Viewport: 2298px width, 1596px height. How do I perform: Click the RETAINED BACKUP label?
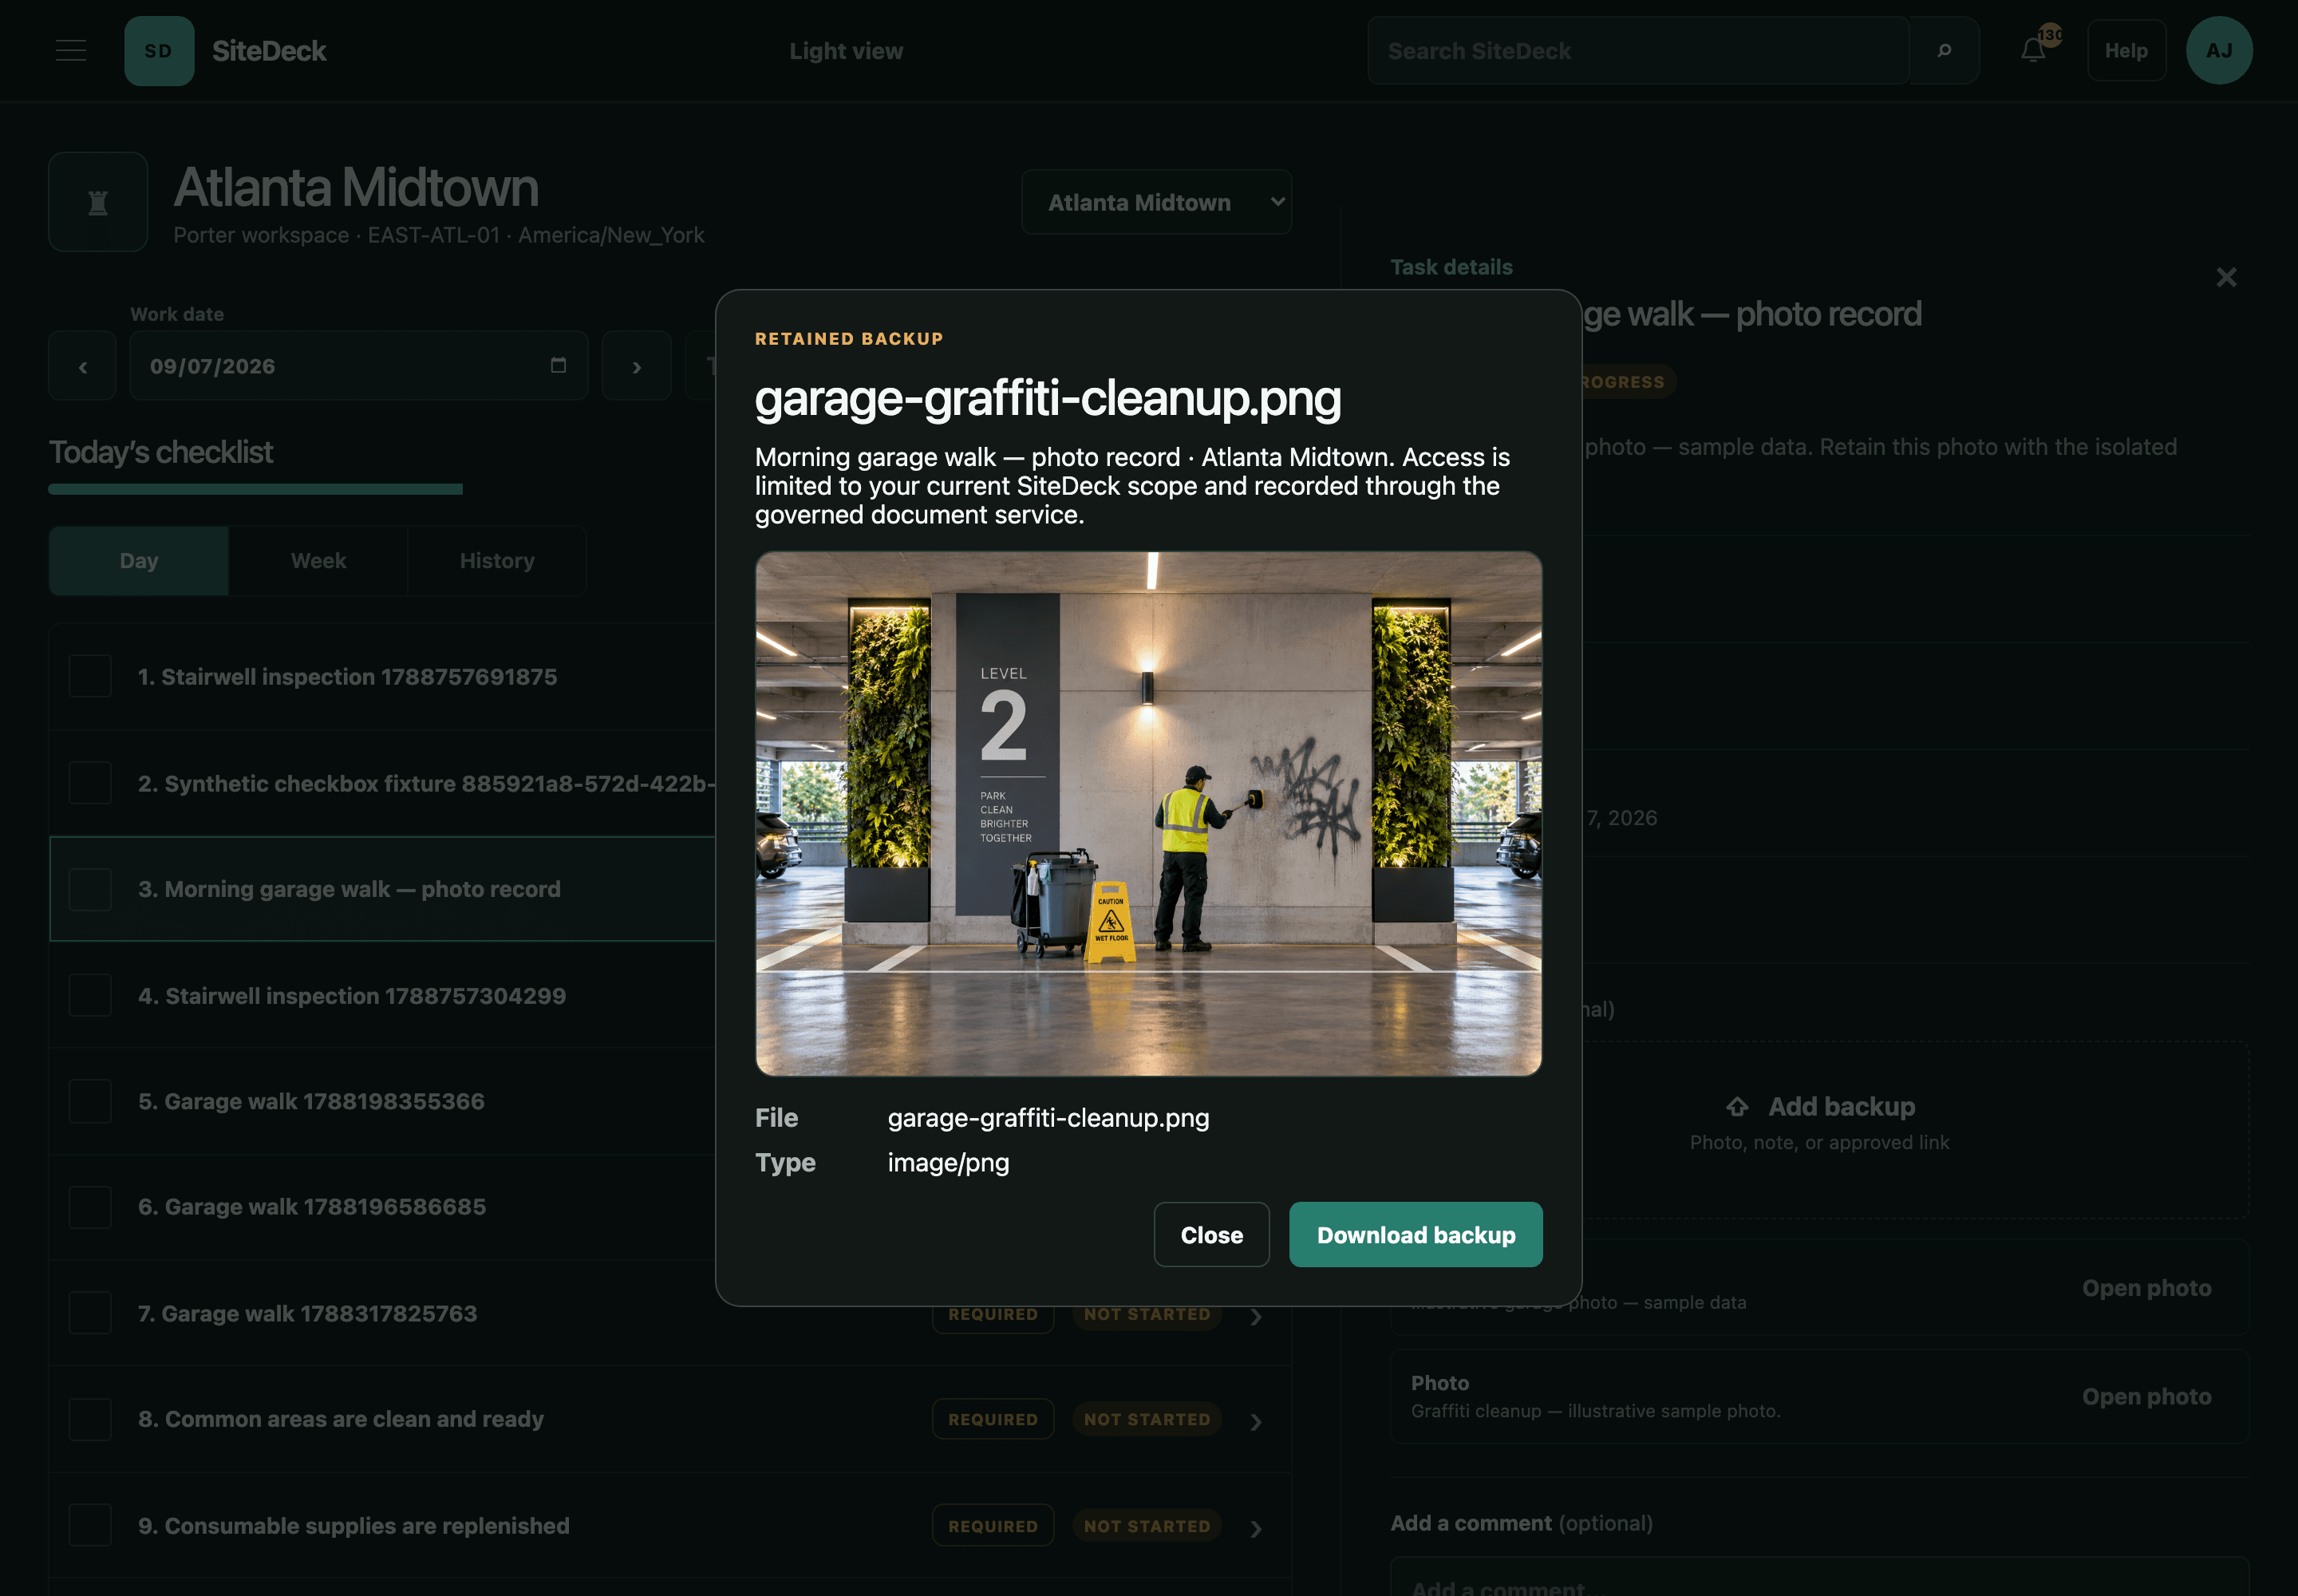click(849, 339)
